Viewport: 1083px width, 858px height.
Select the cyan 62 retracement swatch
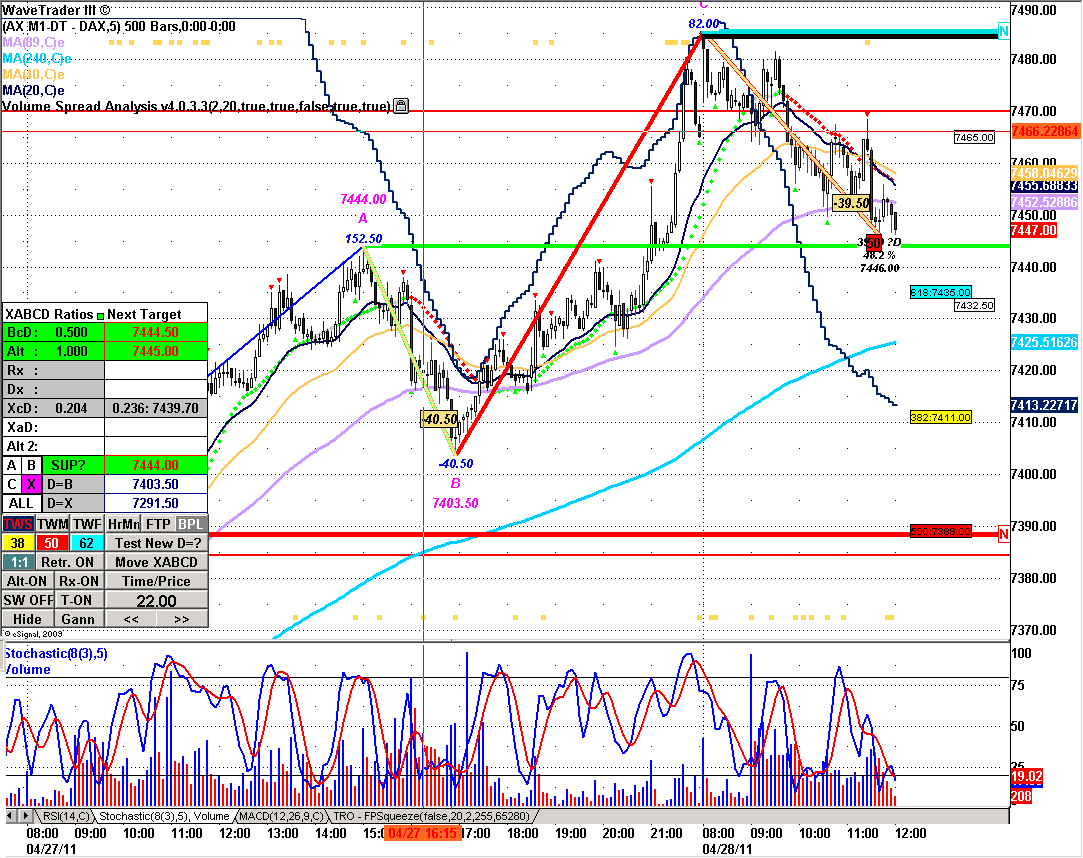[86, 542]
